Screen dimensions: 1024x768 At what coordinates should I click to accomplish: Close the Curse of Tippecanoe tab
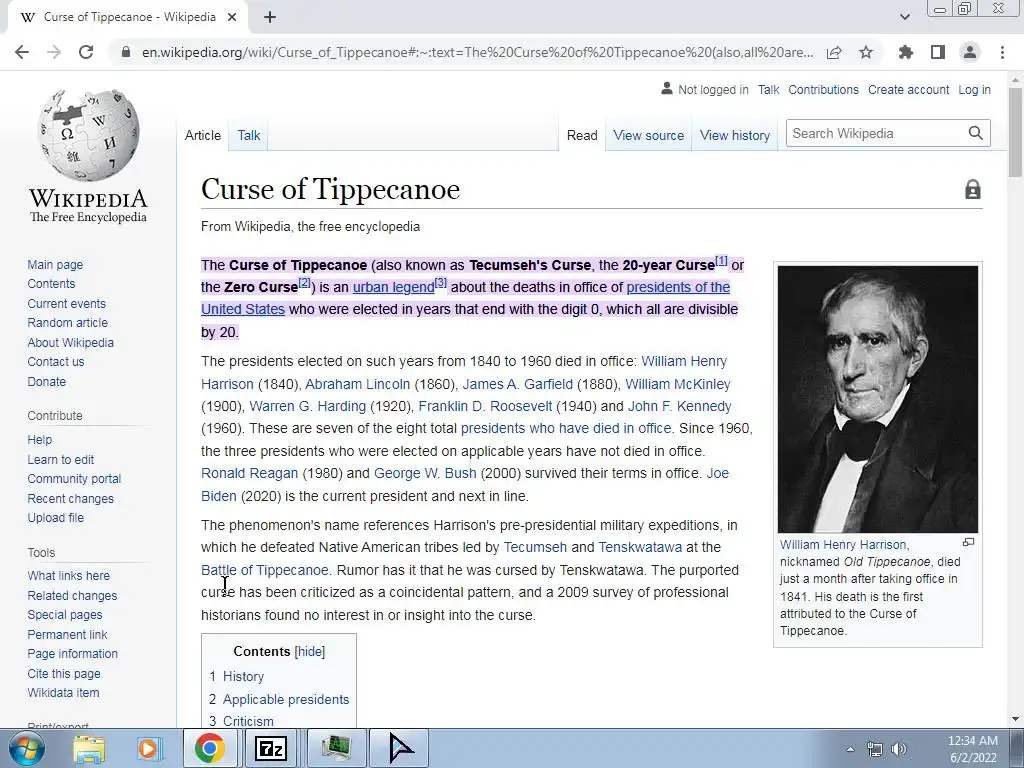(232, 18)
